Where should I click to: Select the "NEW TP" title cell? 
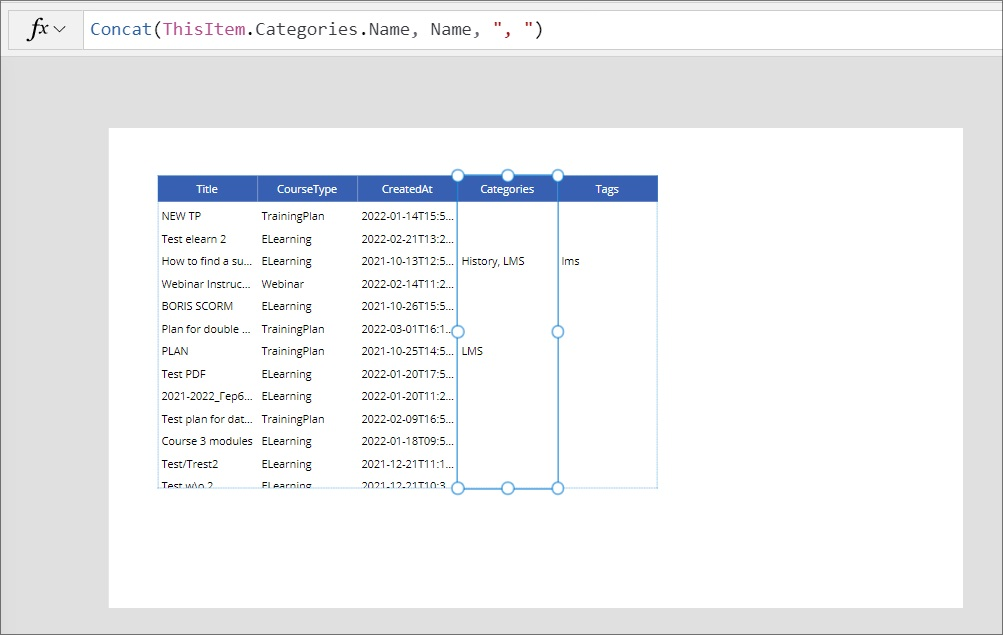[181, 216]
